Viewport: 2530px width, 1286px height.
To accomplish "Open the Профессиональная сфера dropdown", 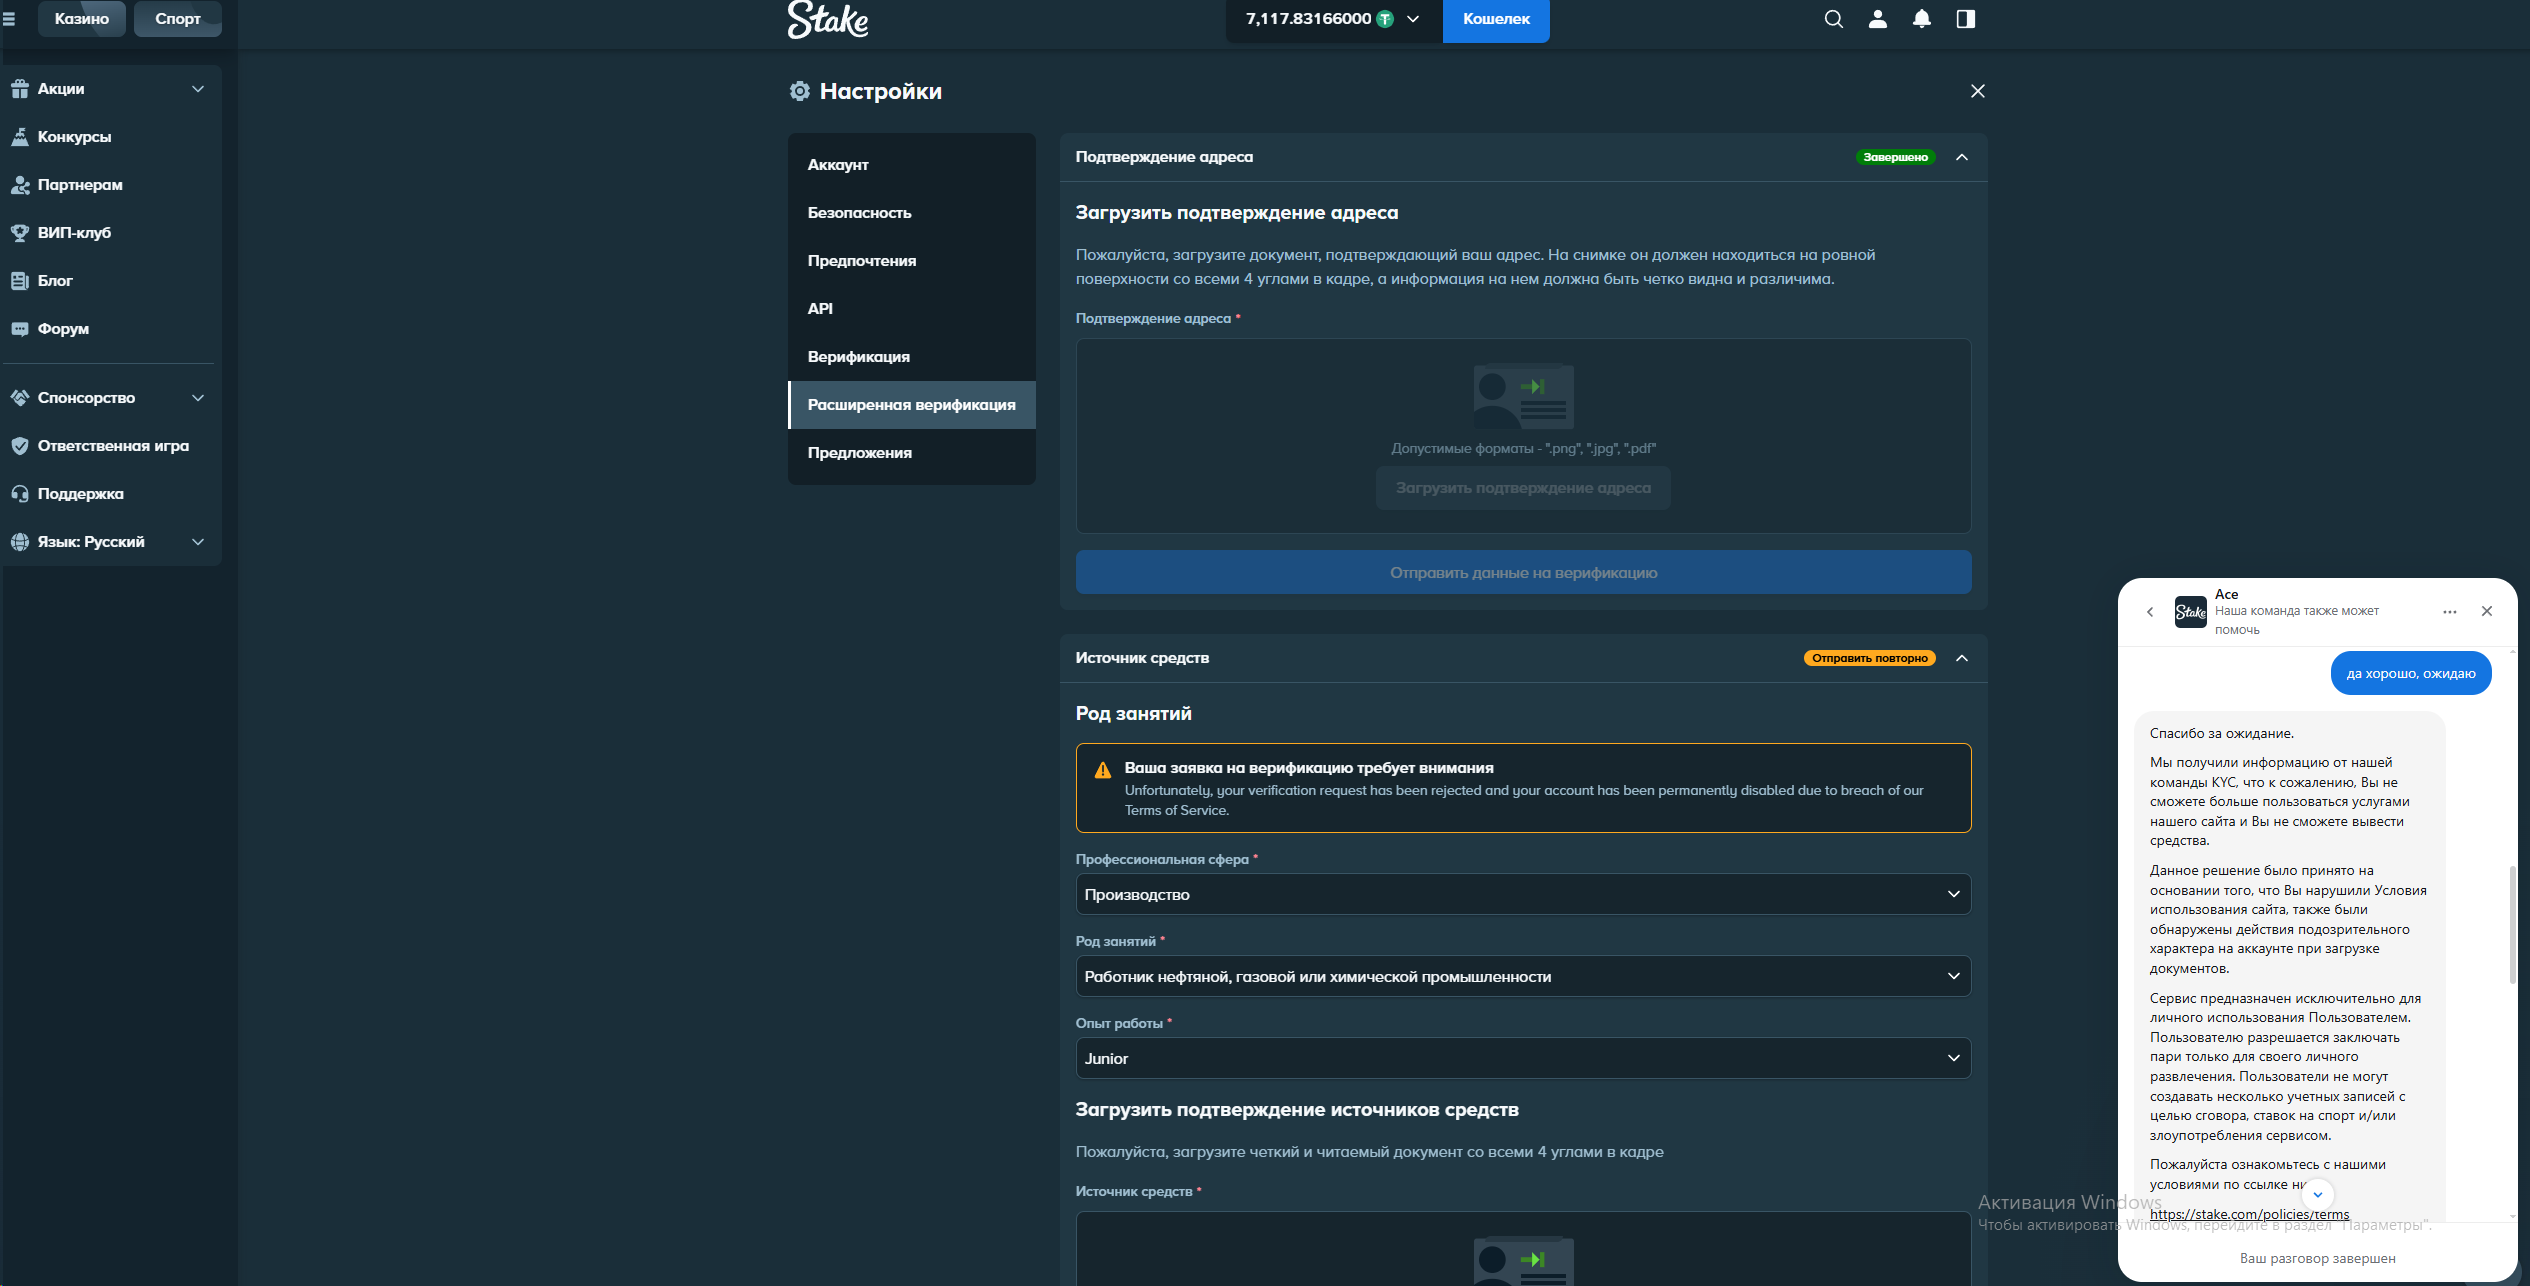I will [x=1523, y=894].
